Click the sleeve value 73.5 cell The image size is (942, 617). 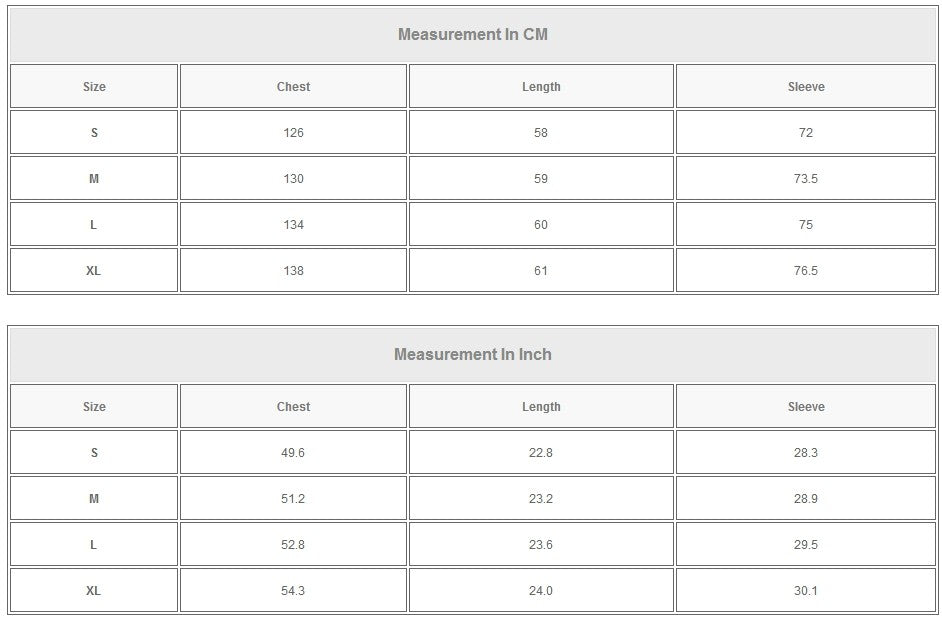point(806,179)
